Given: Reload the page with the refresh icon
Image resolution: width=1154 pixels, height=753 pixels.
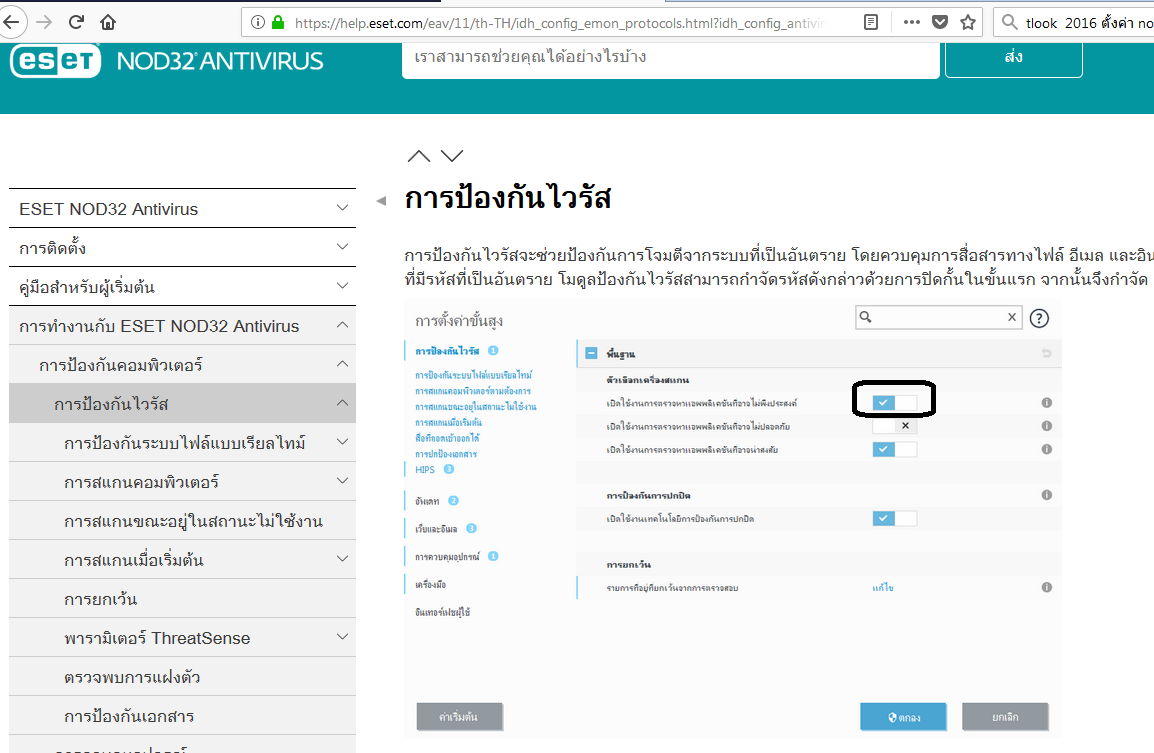Looking at the screenshot, I should tap(76, 22).
